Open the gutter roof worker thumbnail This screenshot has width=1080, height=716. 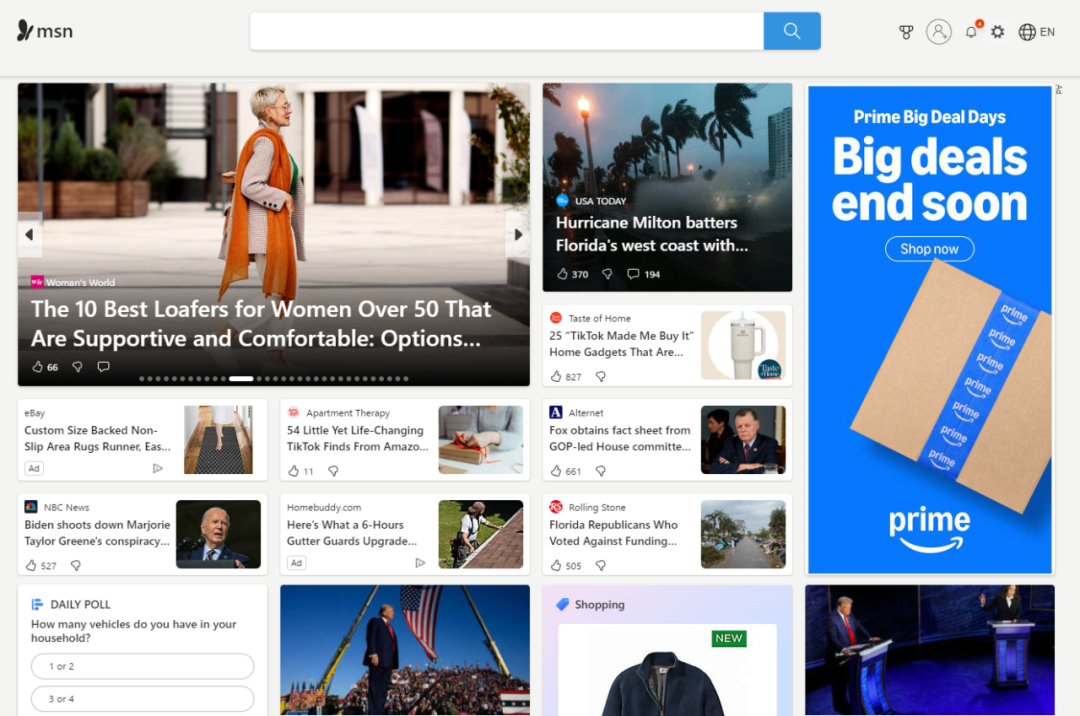481,534
